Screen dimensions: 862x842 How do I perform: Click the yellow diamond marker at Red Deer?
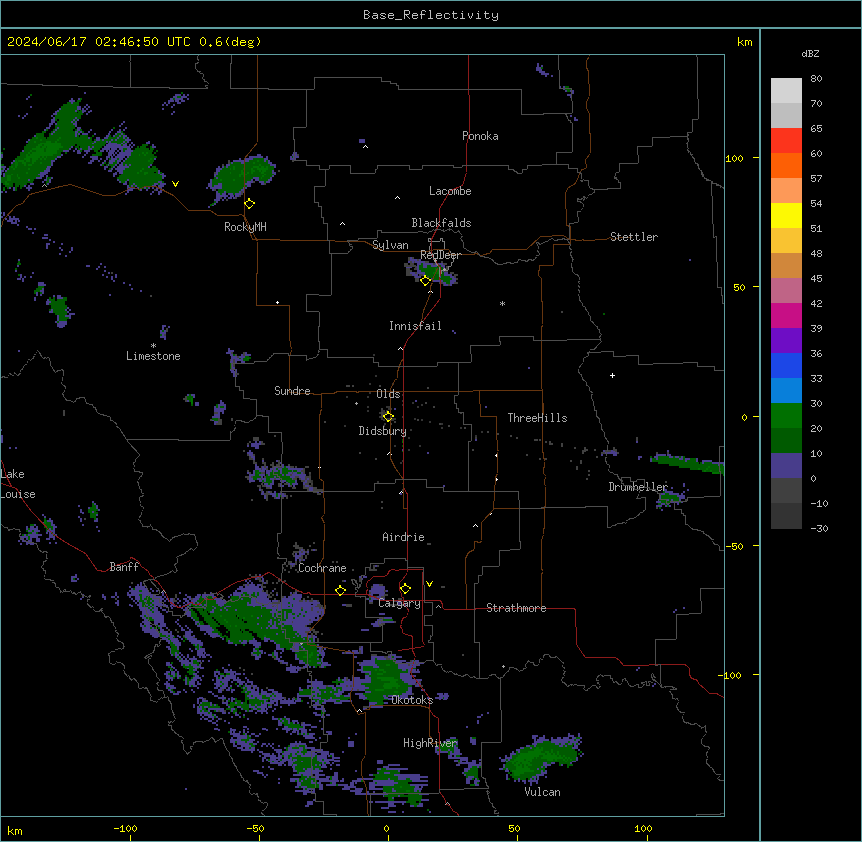[x=426, y=281]
